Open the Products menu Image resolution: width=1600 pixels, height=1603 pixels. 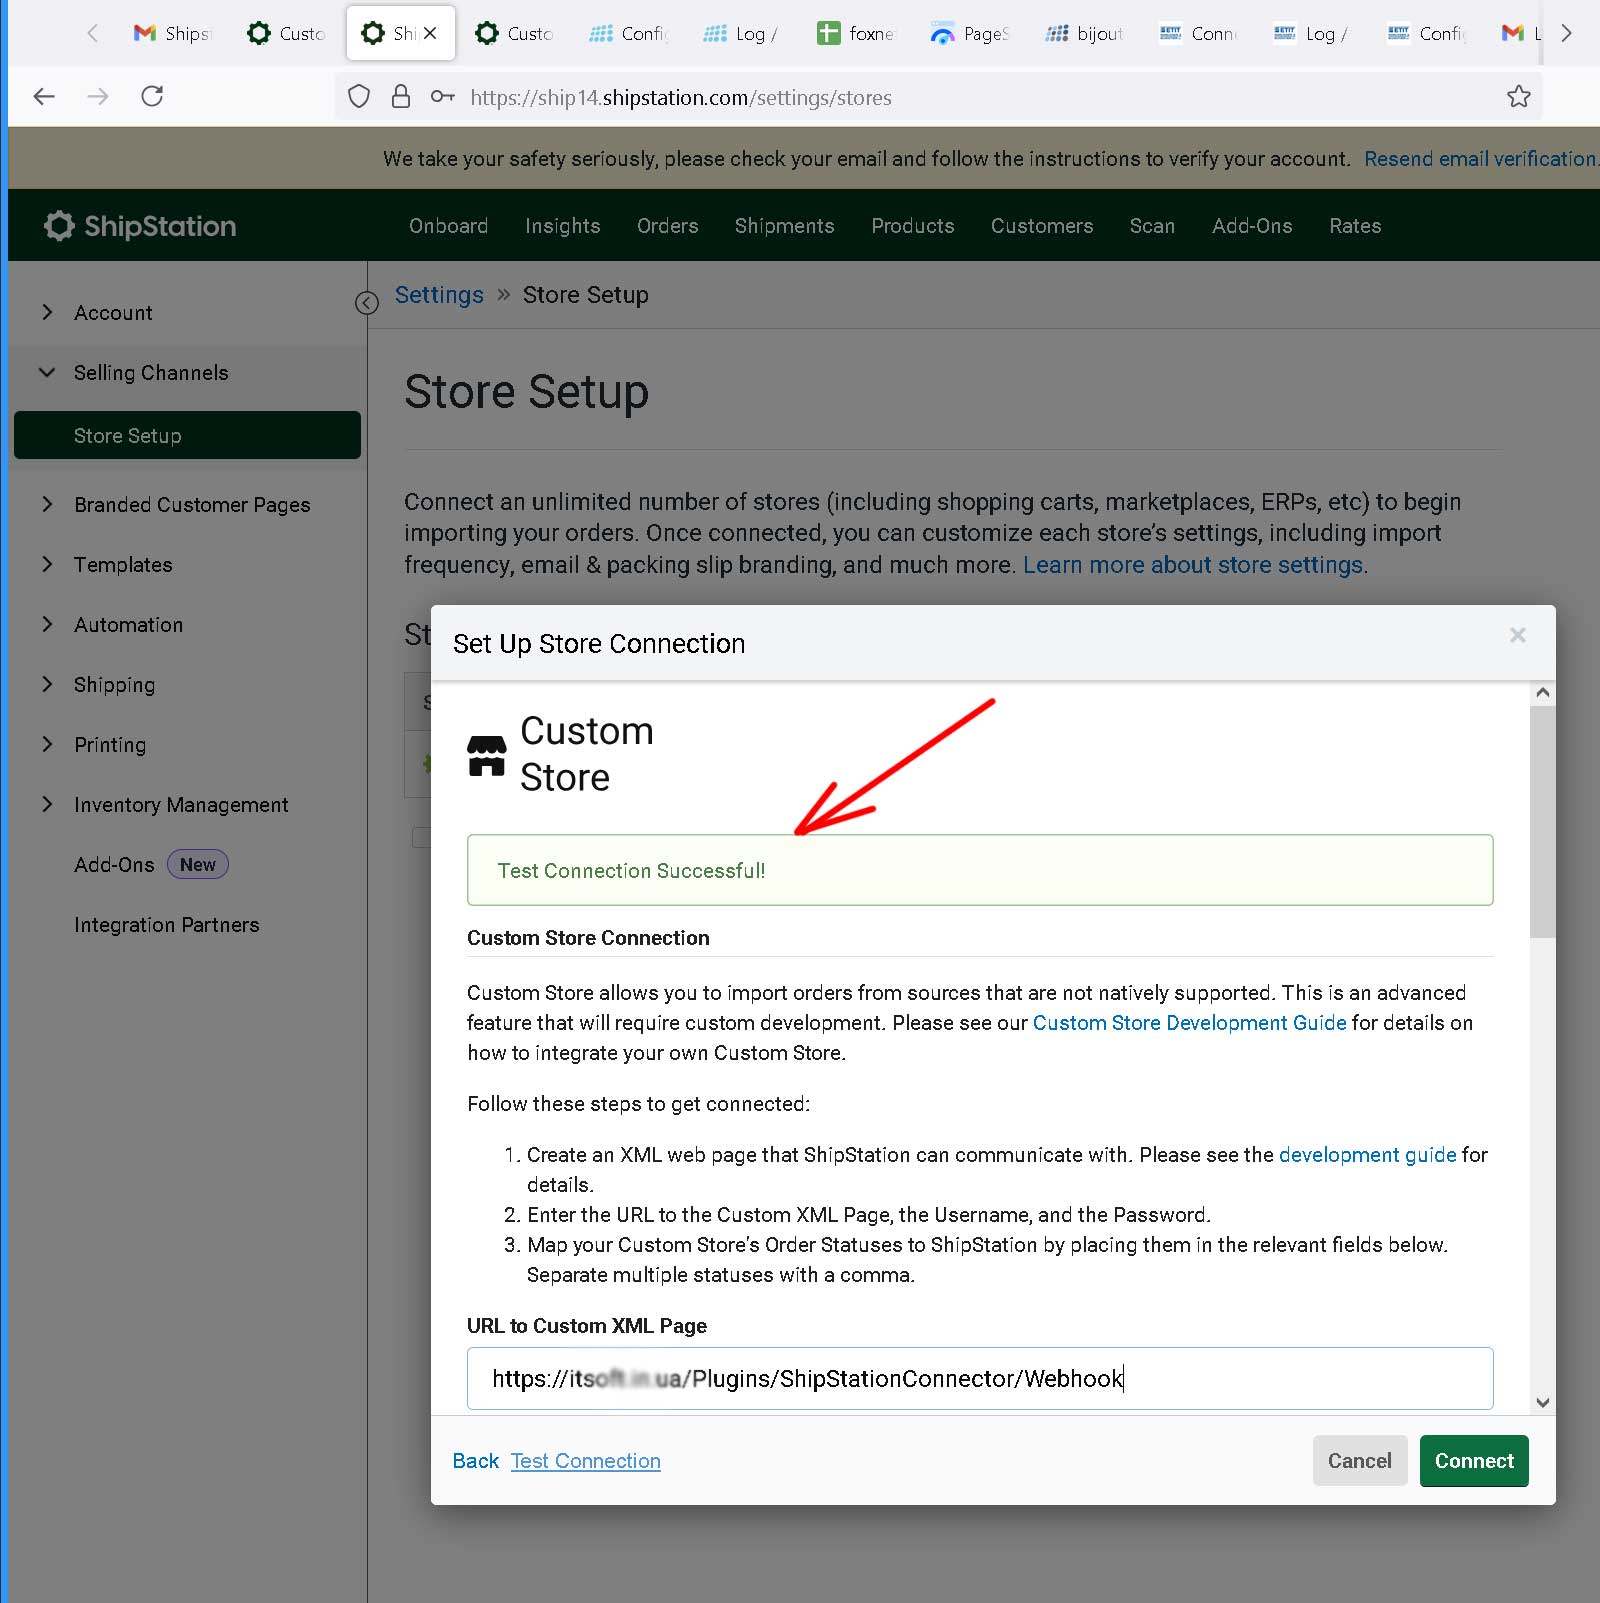point(912,226)
